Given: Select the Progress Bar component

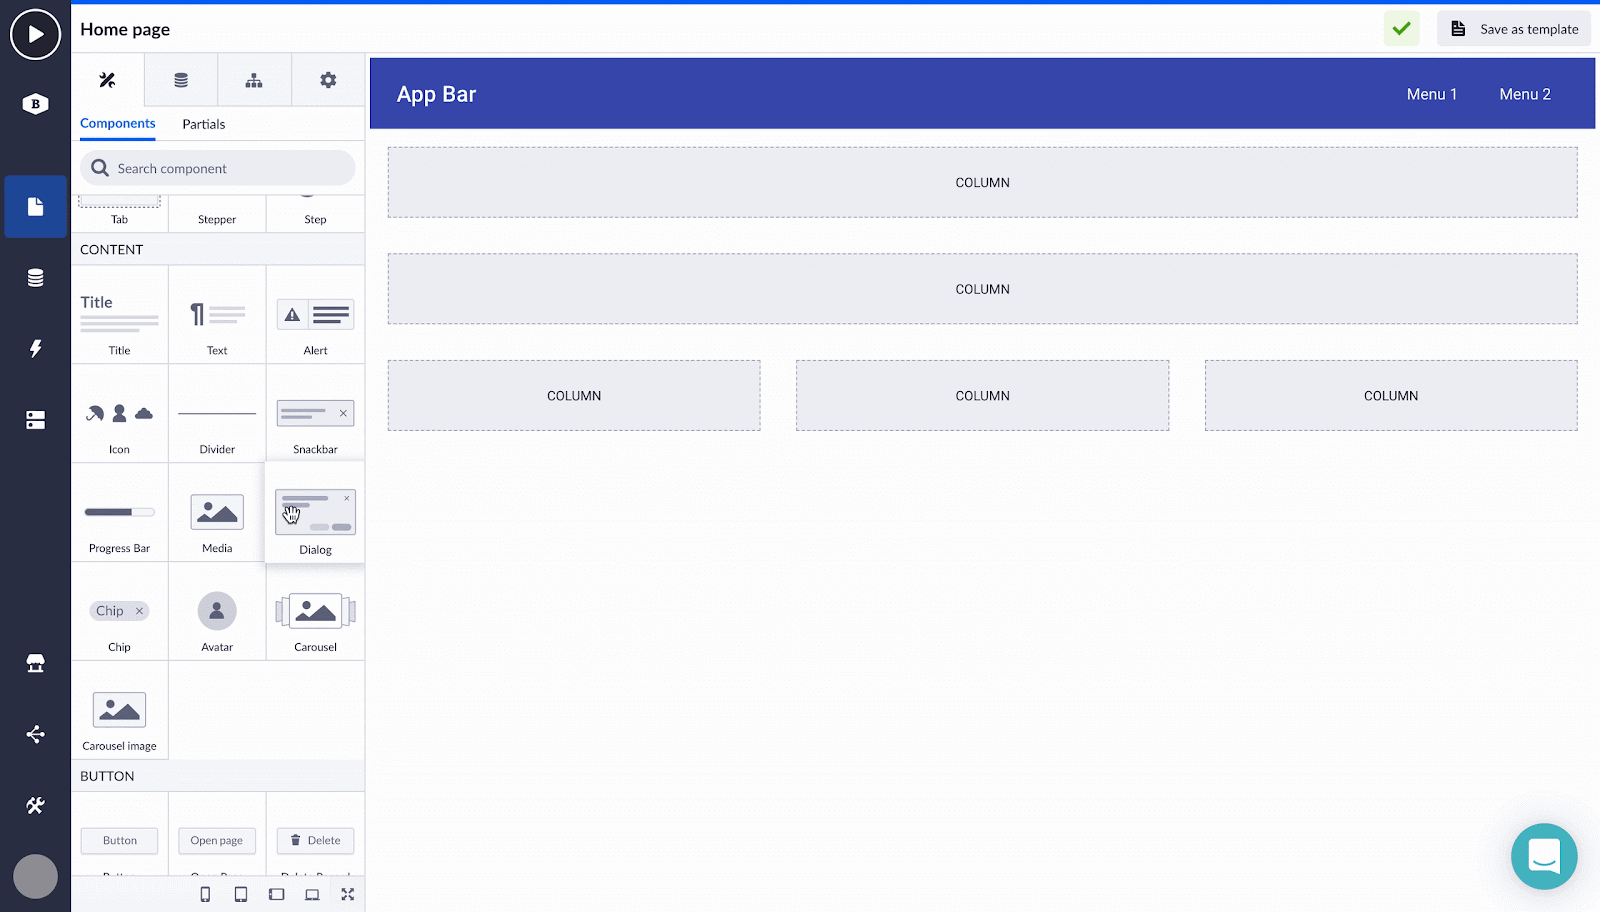Looking at the screenshot, I should tap(120, 513).
